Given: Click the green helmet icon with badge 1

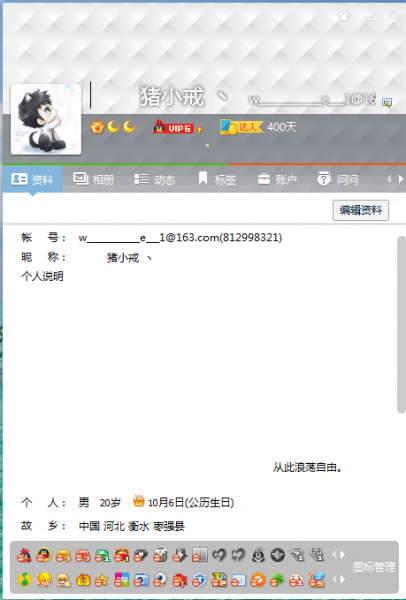Looking at the screenshot, I should [x=102, y=554].
